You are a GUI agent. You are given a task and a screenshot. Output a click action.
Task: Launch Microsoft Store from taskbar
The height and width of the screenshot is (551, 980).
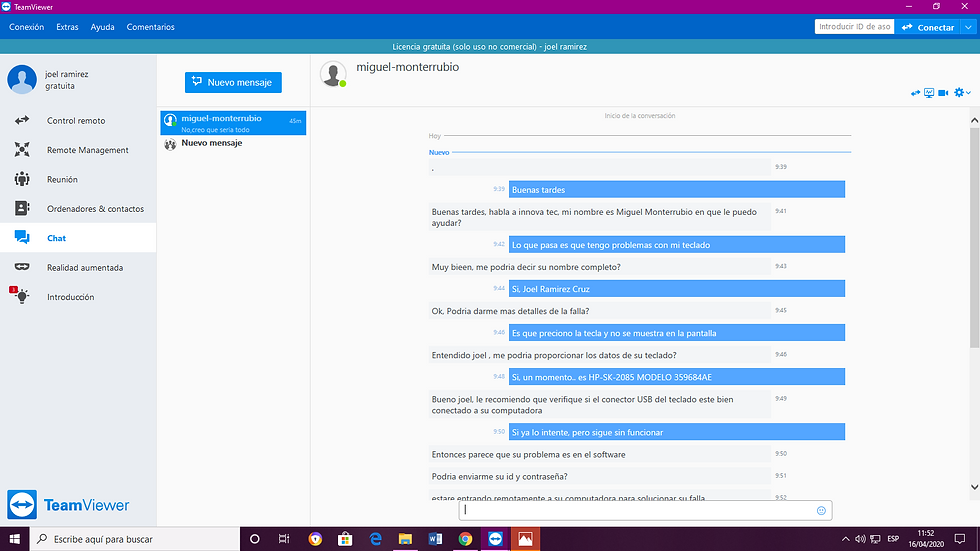pos(345,539)
